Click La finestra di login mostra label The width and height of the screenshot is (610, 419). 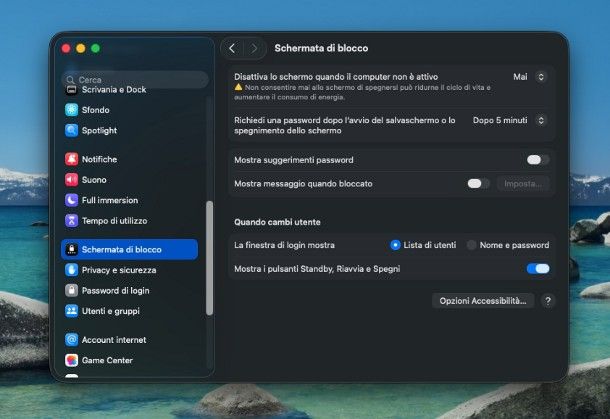tap(284, 245)
